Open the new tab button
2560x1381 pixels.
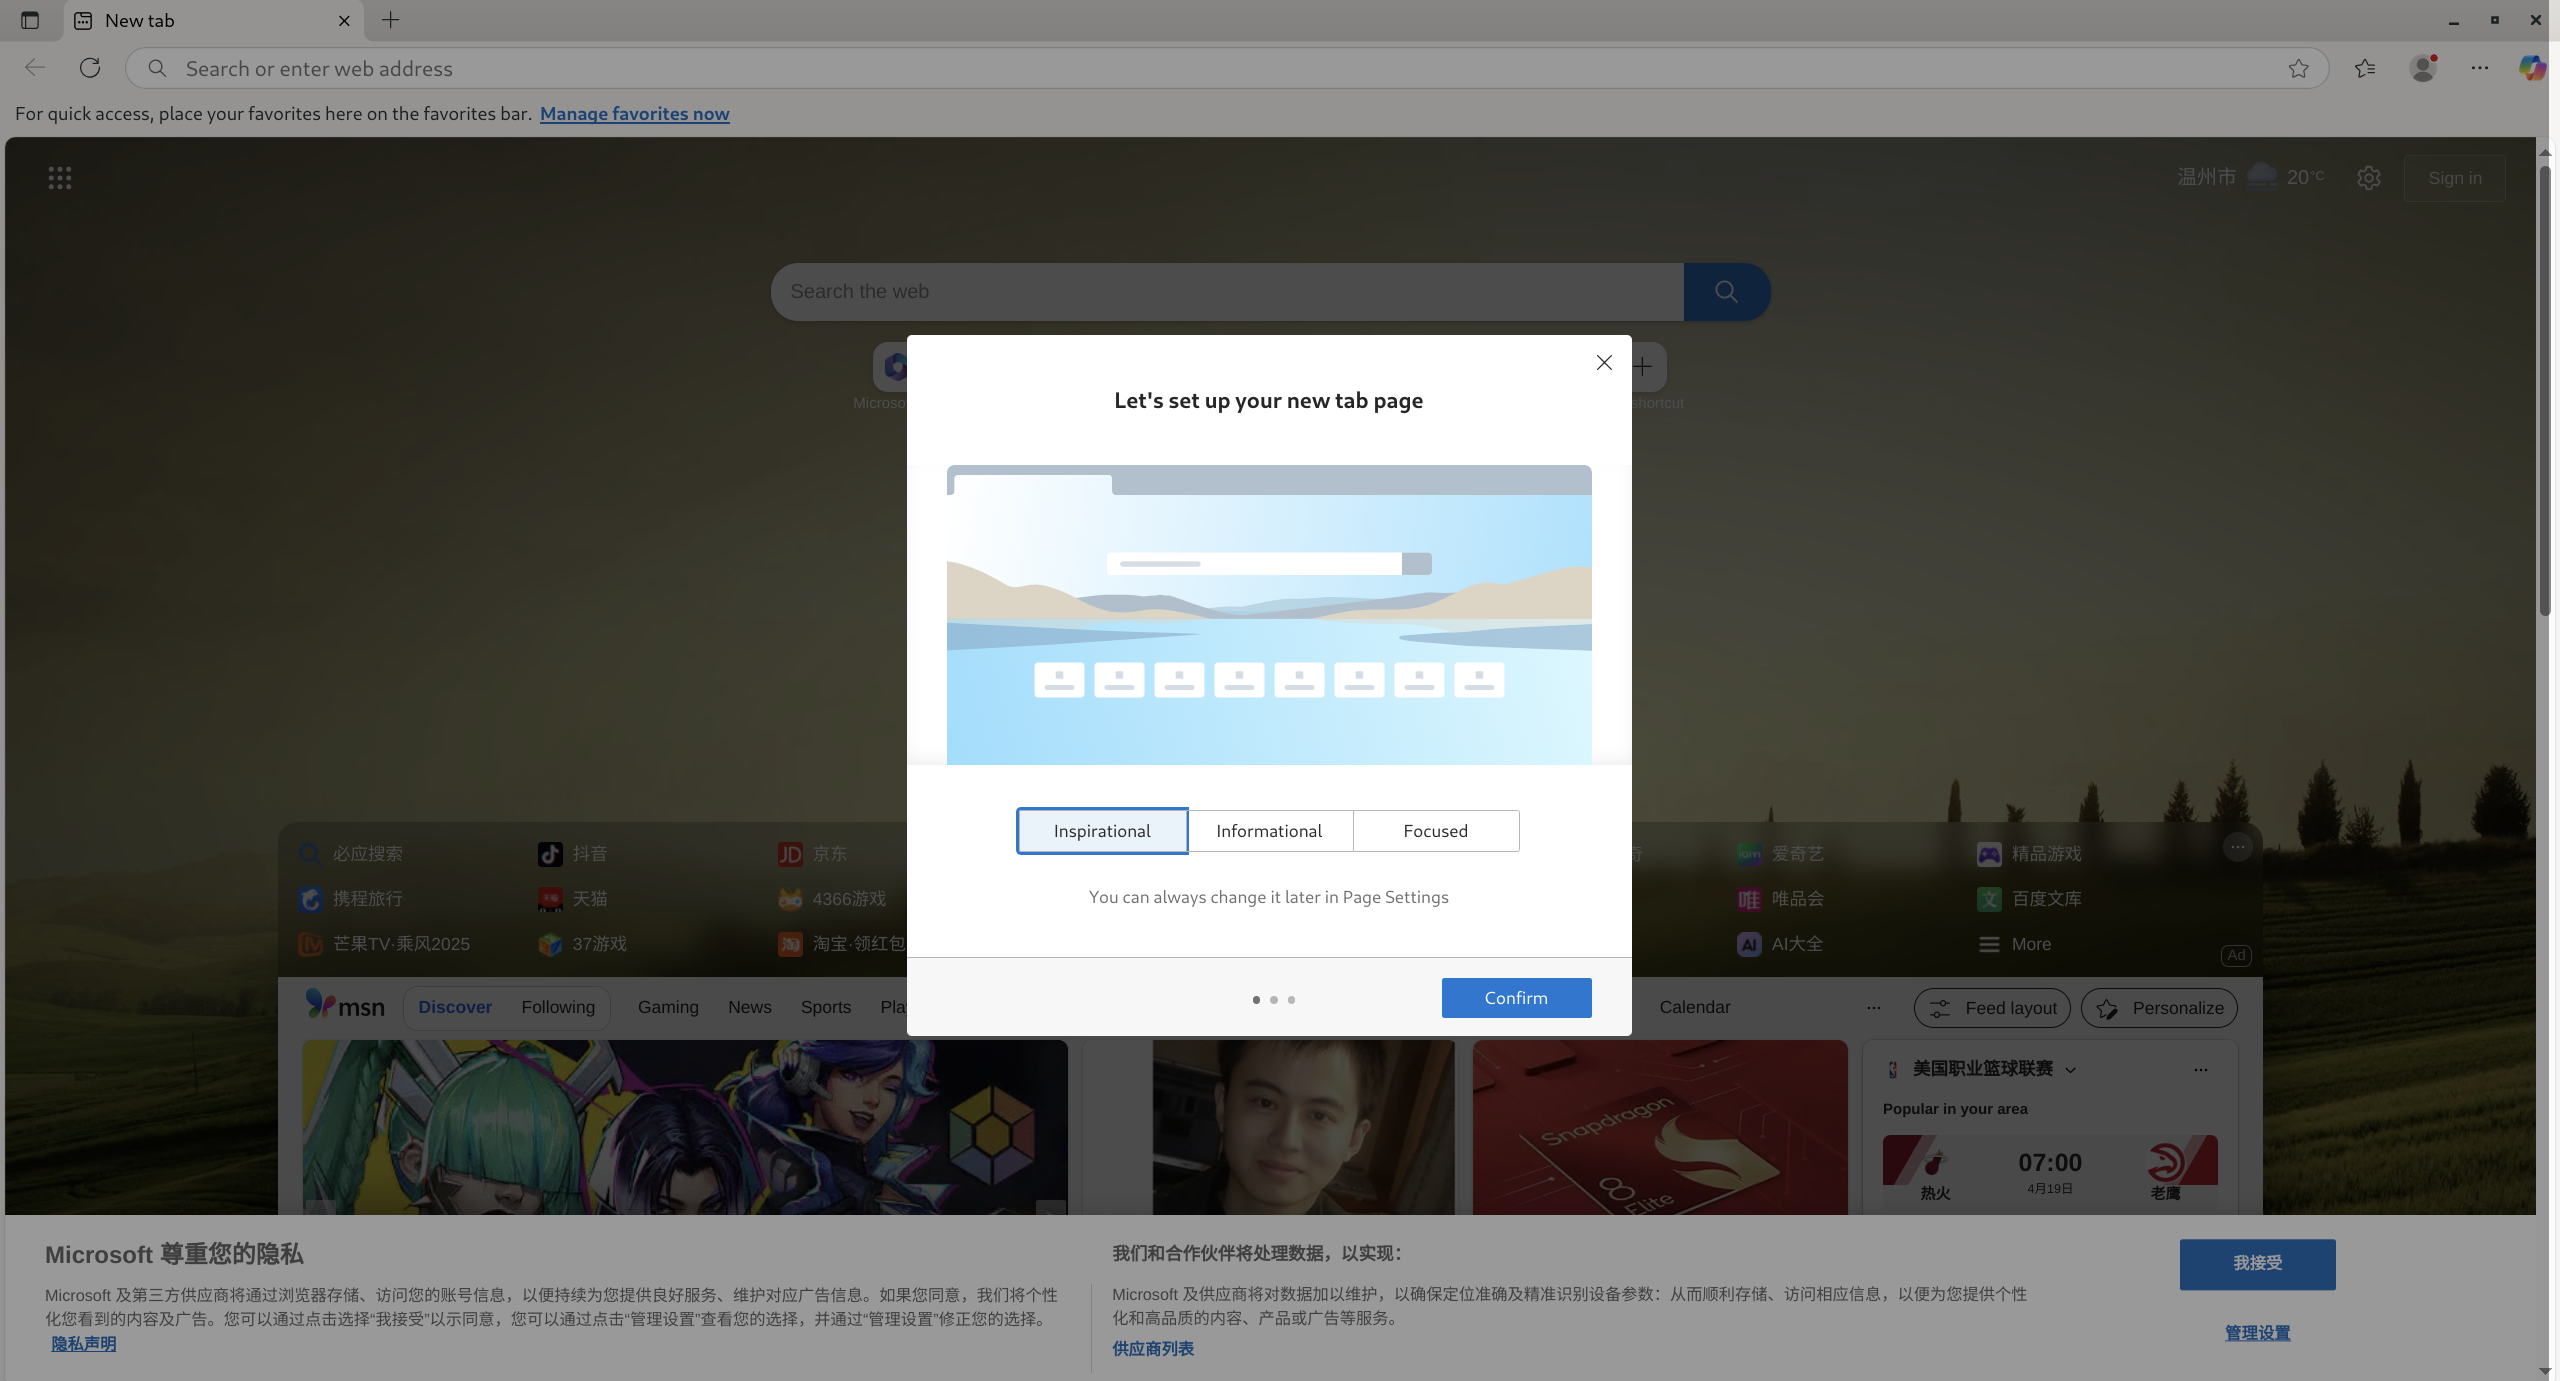click(390, 20)
